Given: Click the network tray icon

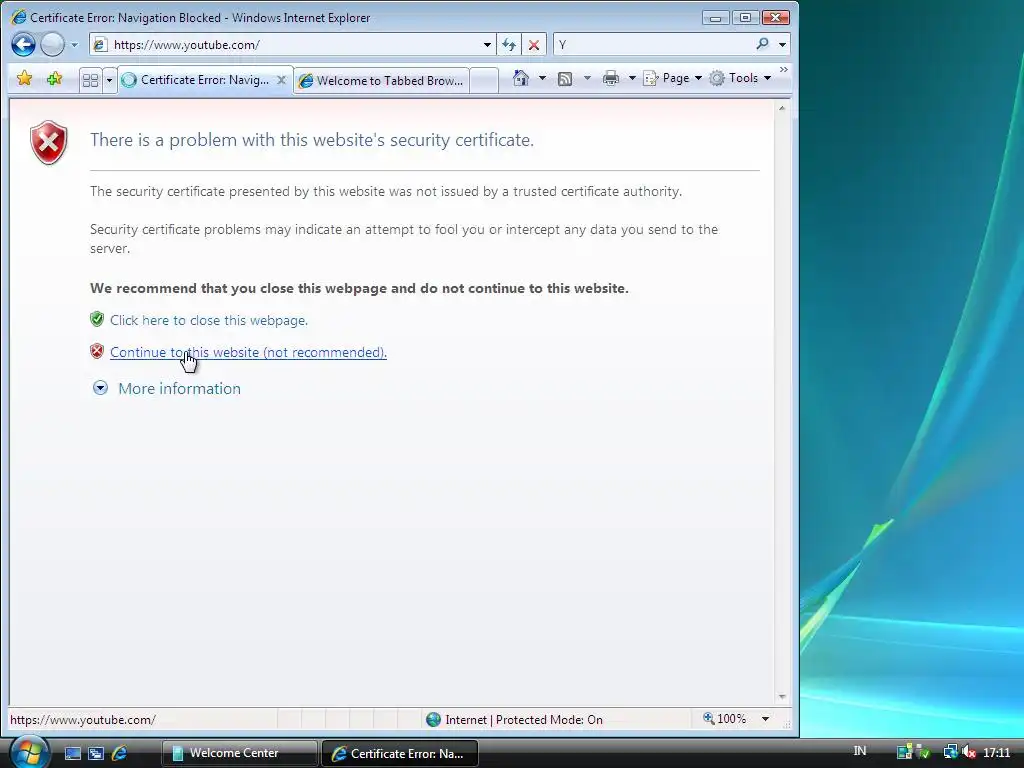Looking at the screenshot, I should (950, 752).
